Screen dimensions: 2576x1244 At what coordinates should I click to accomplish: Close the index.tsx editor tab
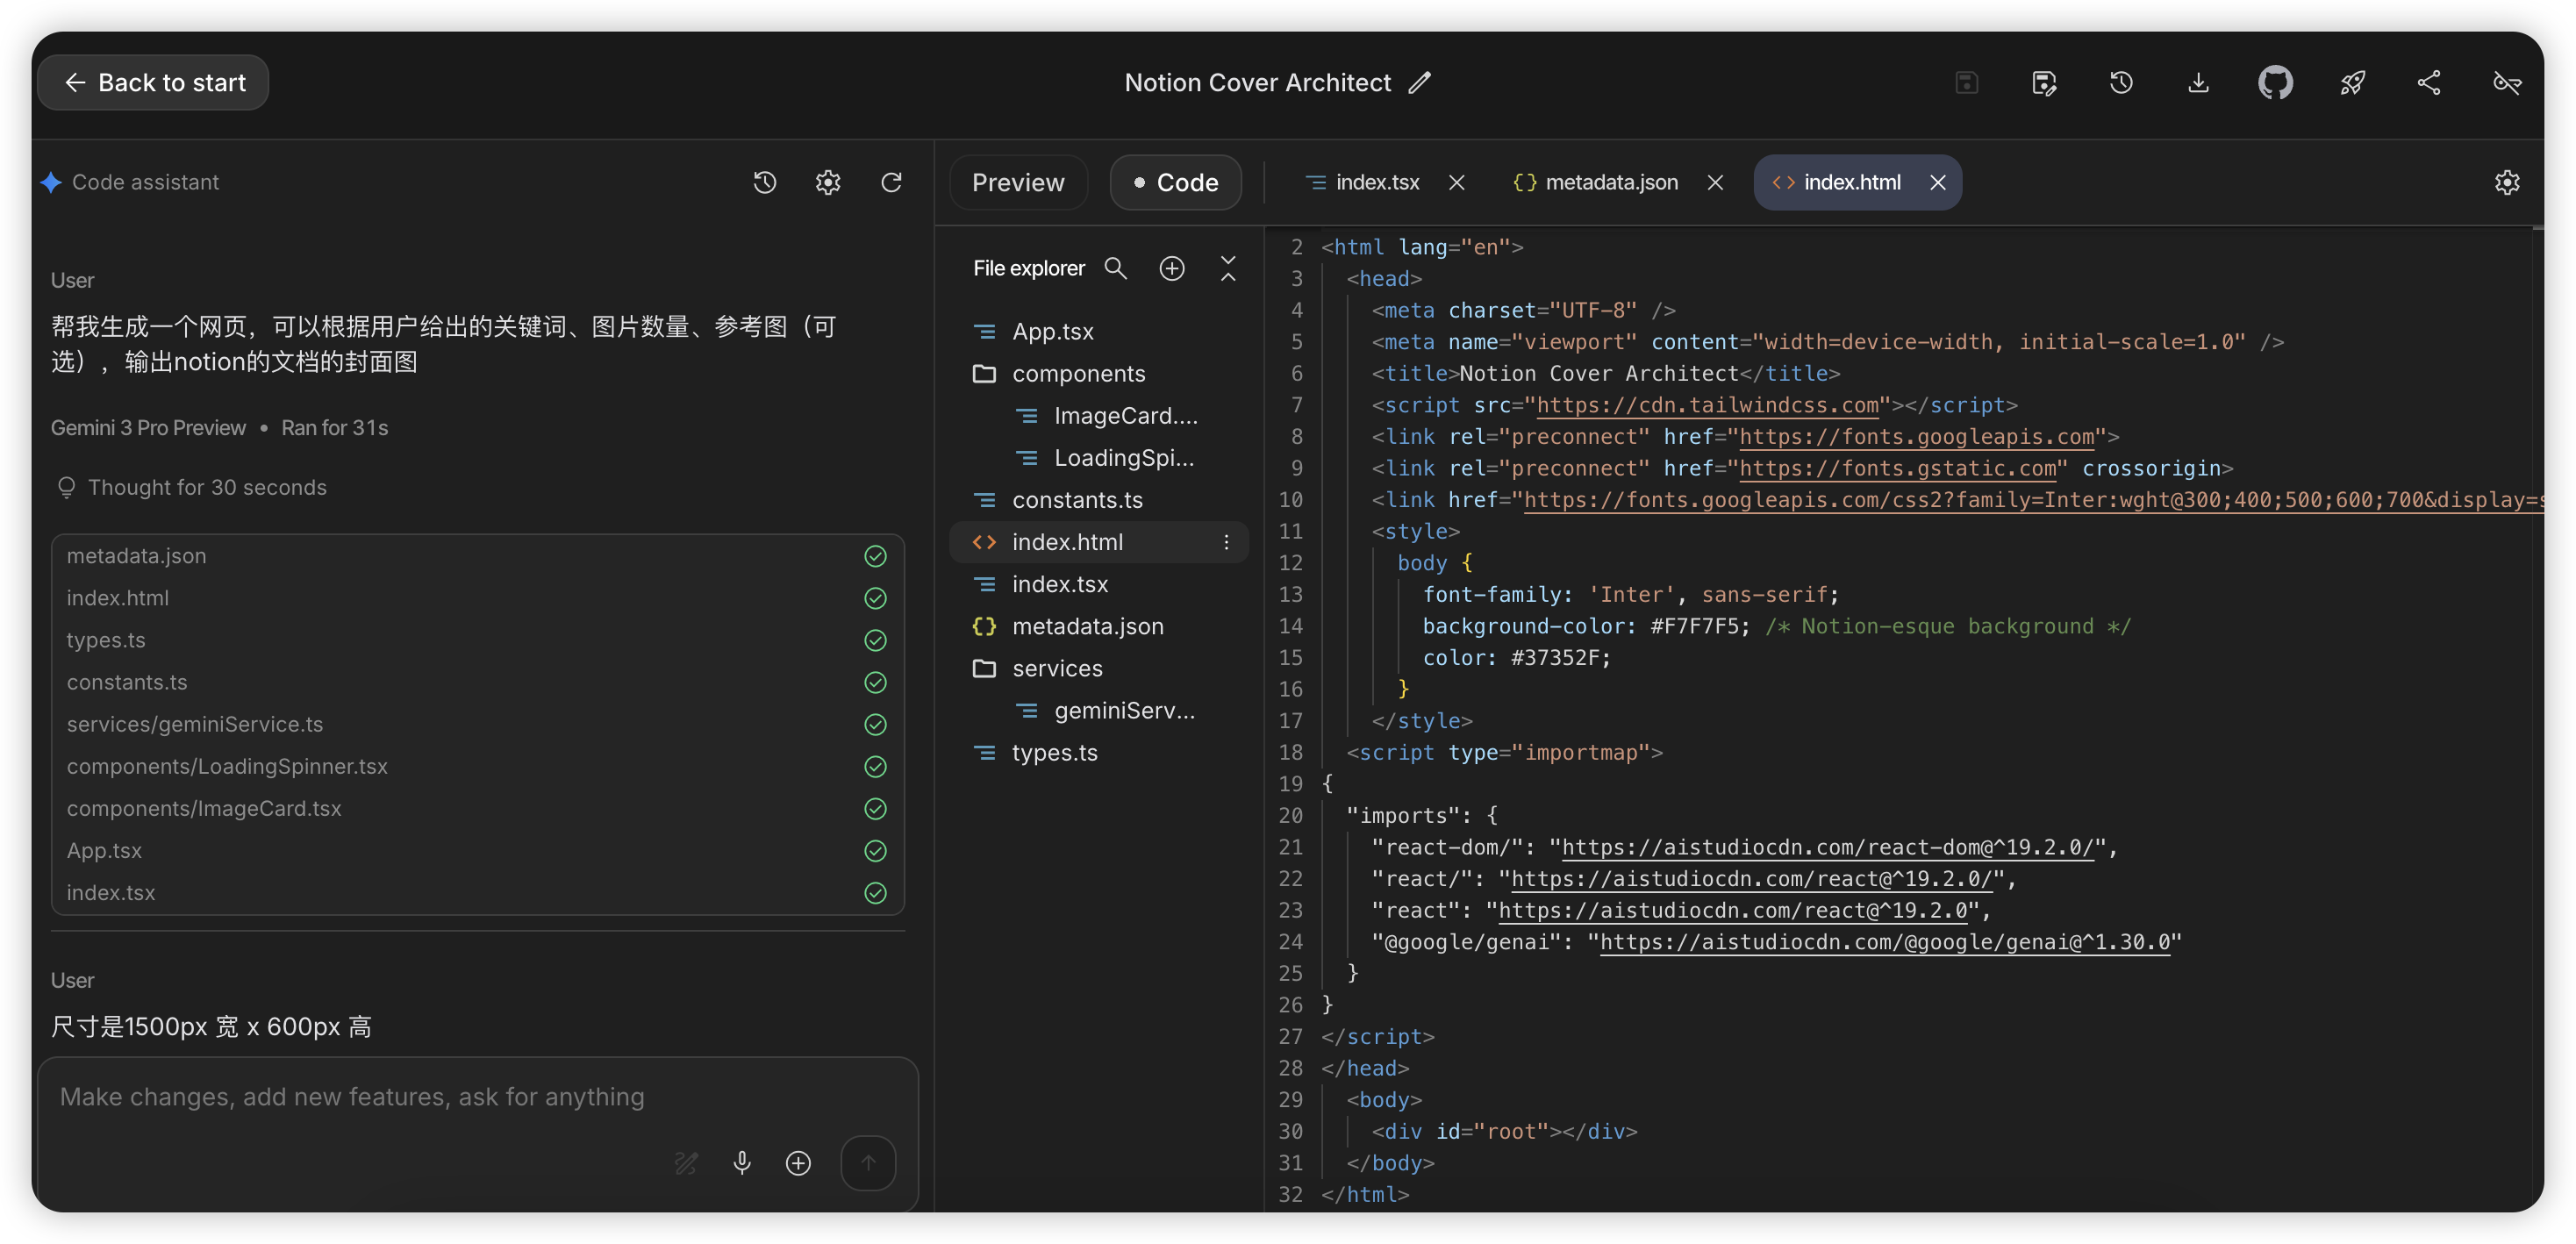point(1456,182)
